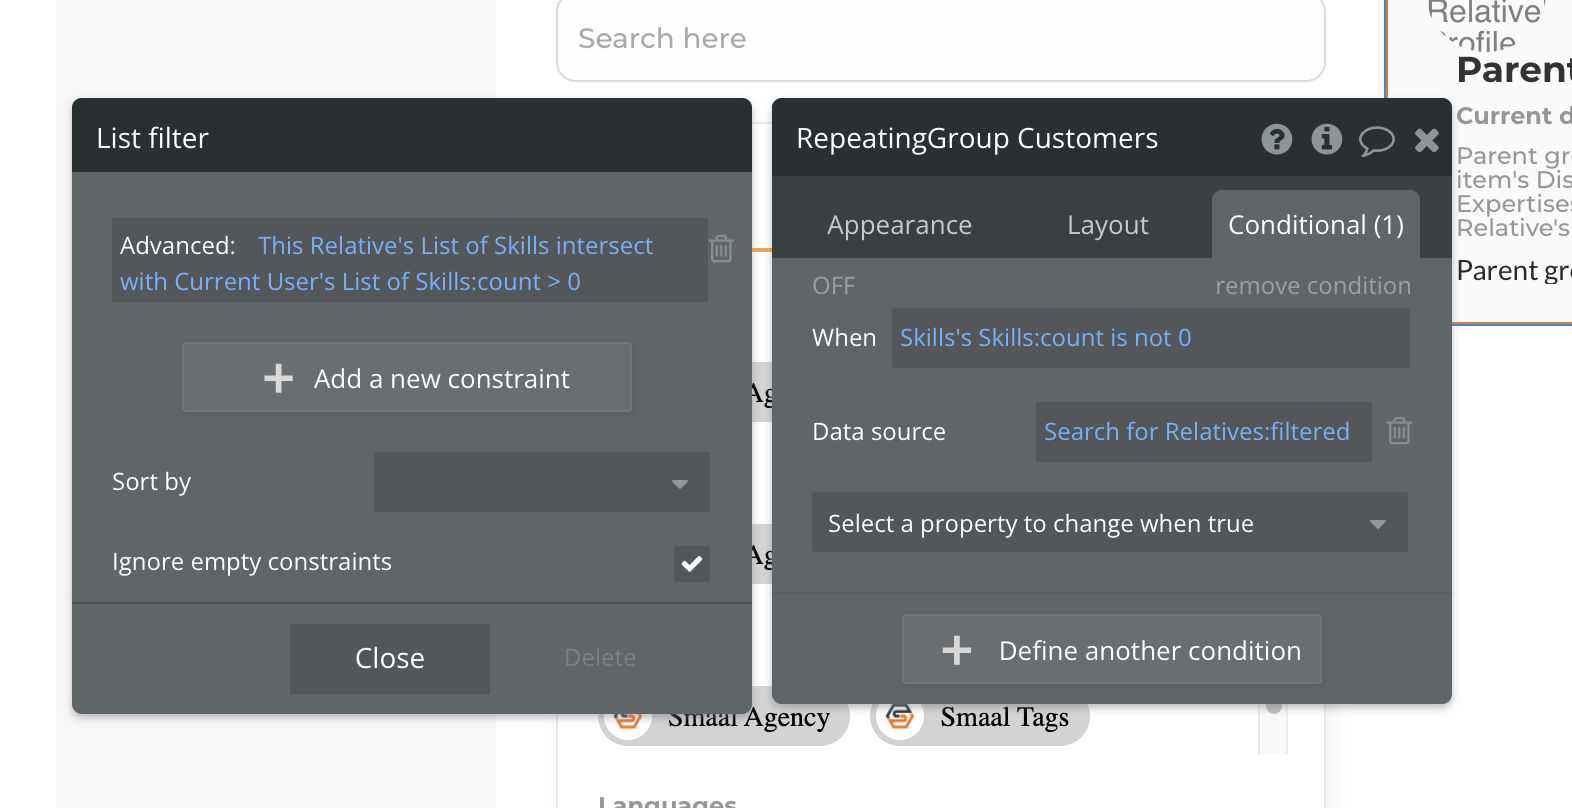This screenshot has height=808, width=1572.
Task: Click Define another condition button
Action: 1111,650
